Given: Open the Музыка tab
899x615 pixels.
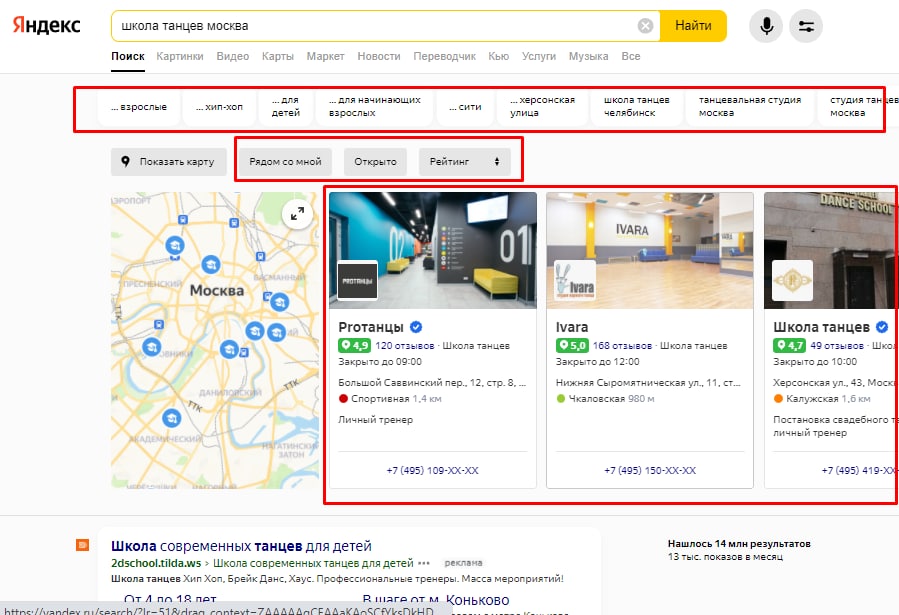Looking at the screenshot, I should [589, 56].
